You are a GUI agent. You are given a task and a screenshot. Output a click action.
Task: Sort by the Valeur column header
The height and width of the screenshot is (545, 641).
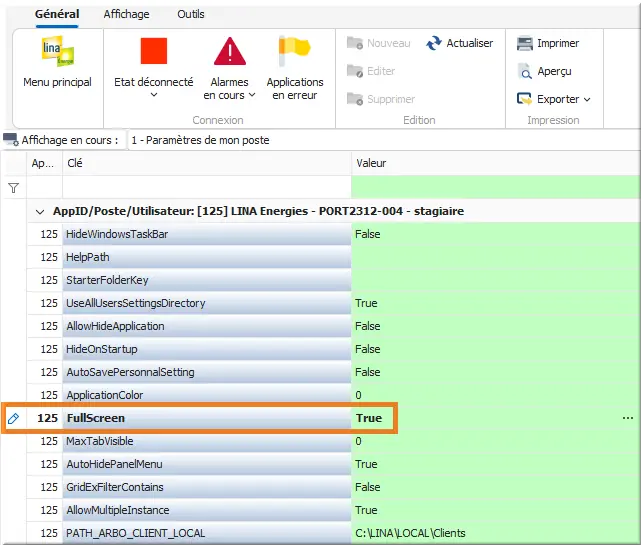click(x=496, y=163)
